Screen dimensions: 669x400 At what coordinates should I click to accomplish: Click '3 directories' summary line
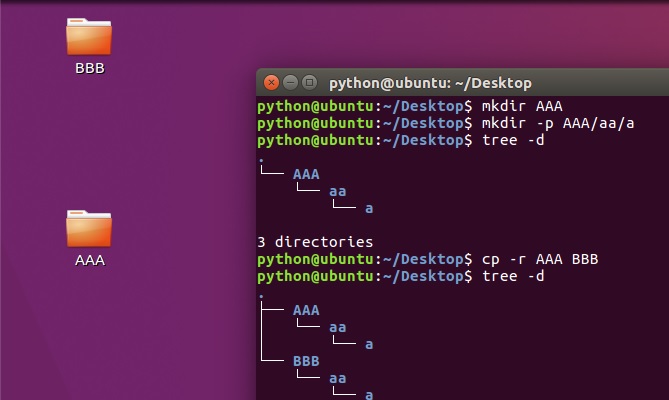point(315,242)
